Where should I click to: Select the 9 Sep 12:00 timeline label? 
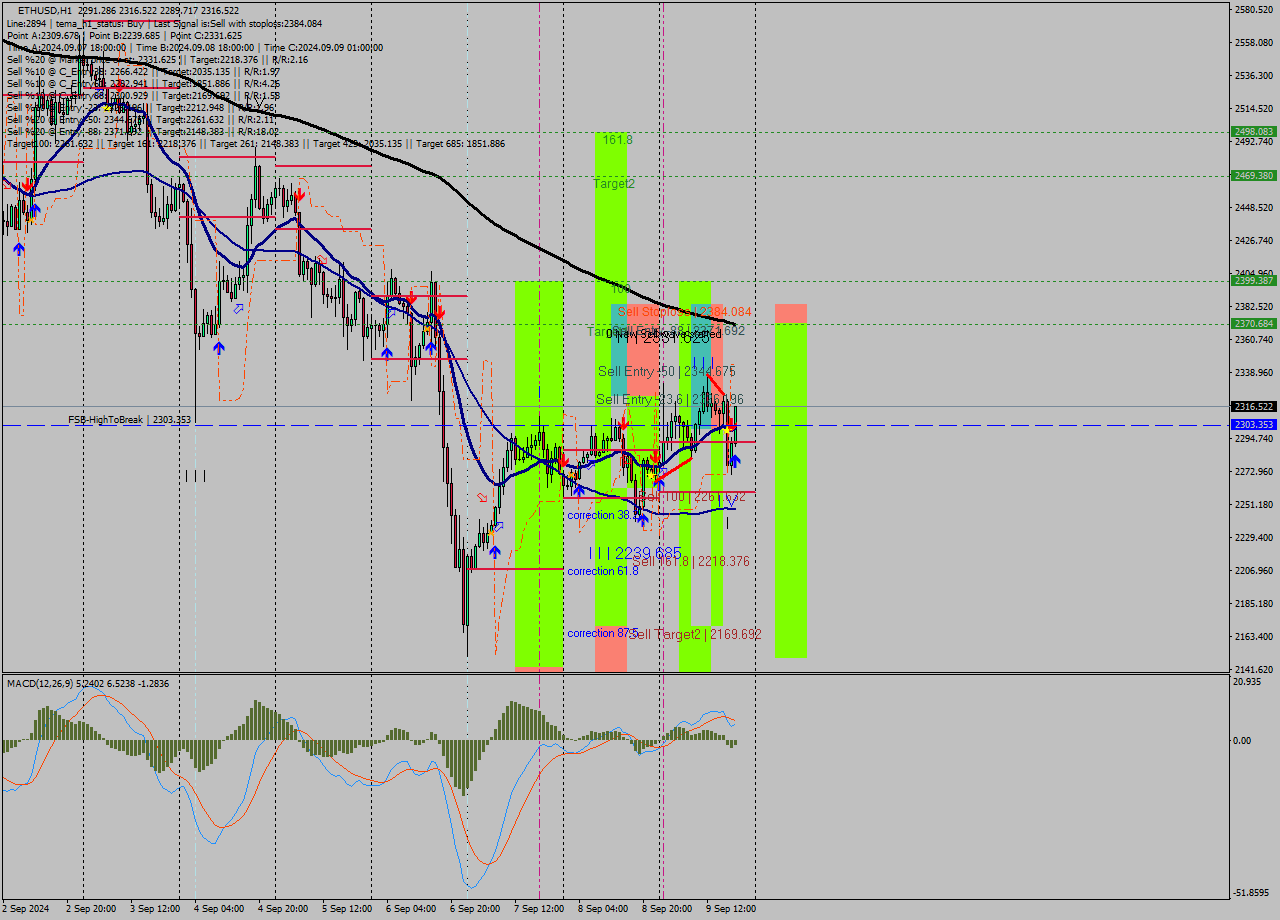[731, 910]
